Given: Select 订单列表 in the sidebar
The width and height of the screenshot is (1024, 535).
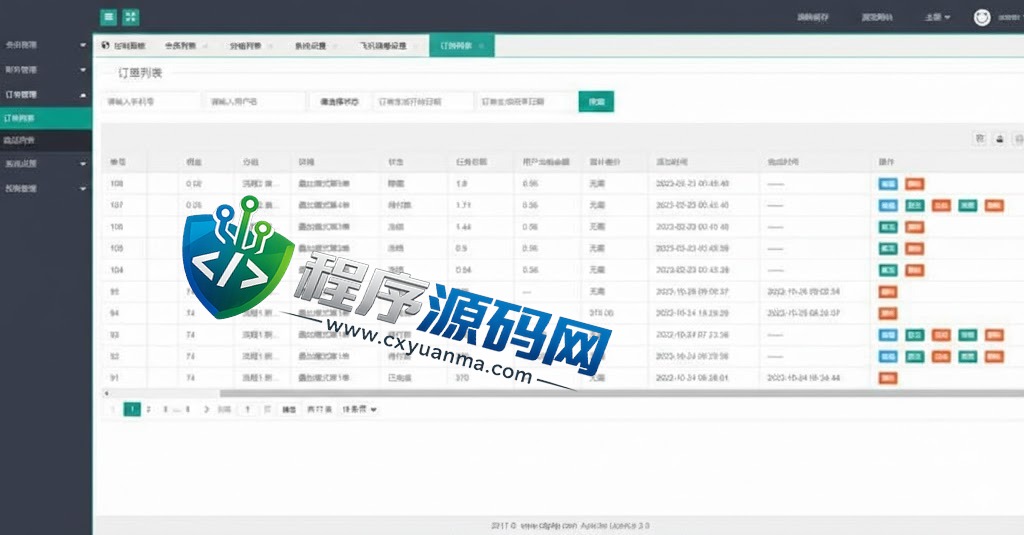Looking at the screenshot, I should click(46, 118).
